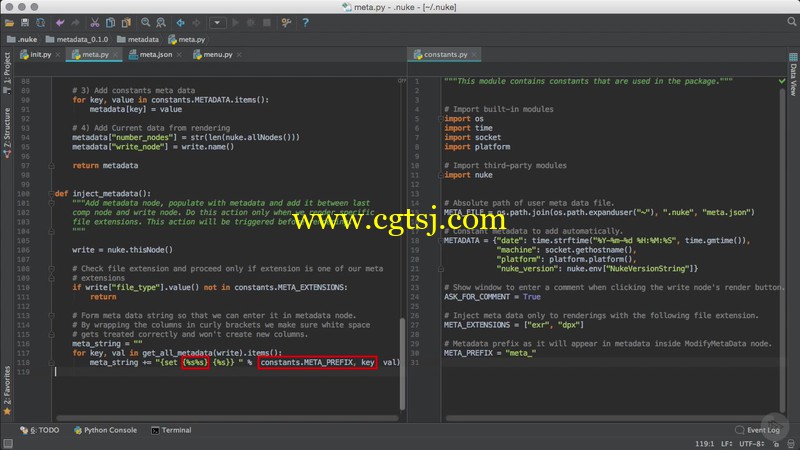The height and width of the screenshot is (450, 800).
Task: Click the LF line separator indicator
Action: [727, 444]
